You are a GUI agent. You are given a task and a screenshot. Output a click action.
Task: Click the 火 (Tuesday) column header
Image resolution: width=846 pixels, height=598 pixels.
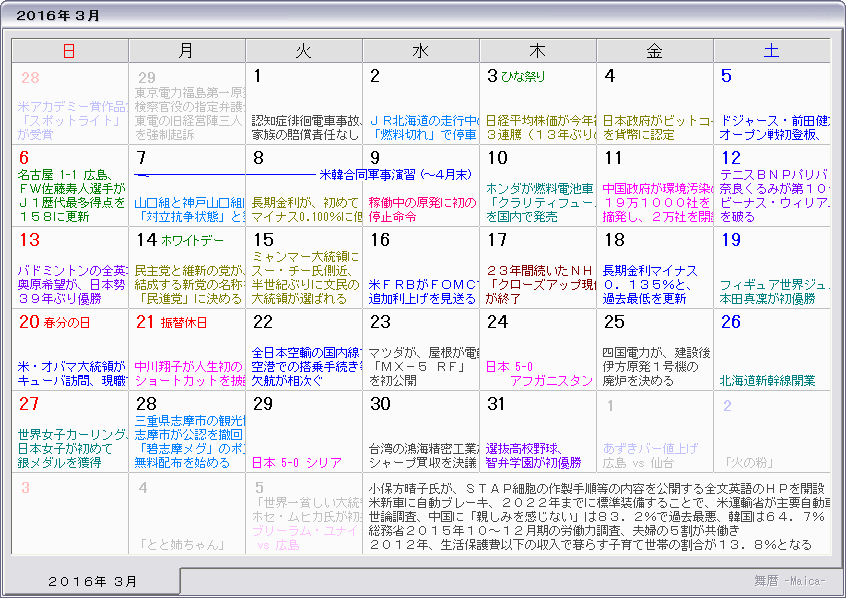tap(304, 51)
